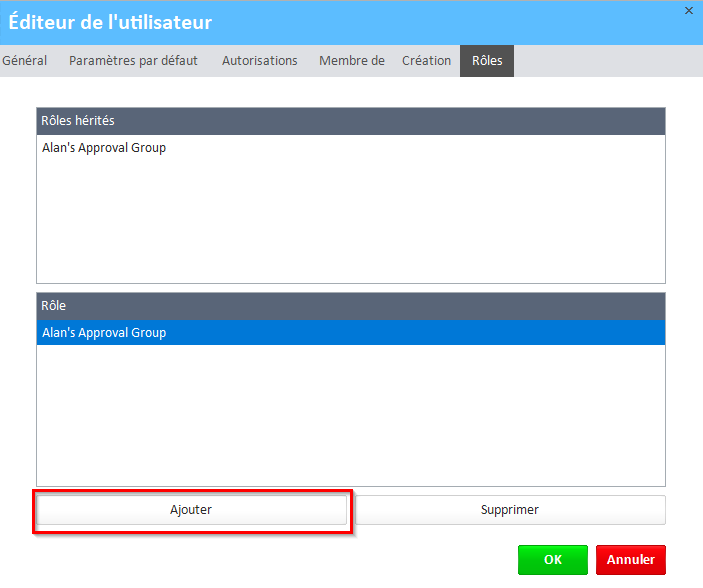This screenshot has height=588, width=703.
Task: Go to the Autorisations tab
Action: pos(259,61)
